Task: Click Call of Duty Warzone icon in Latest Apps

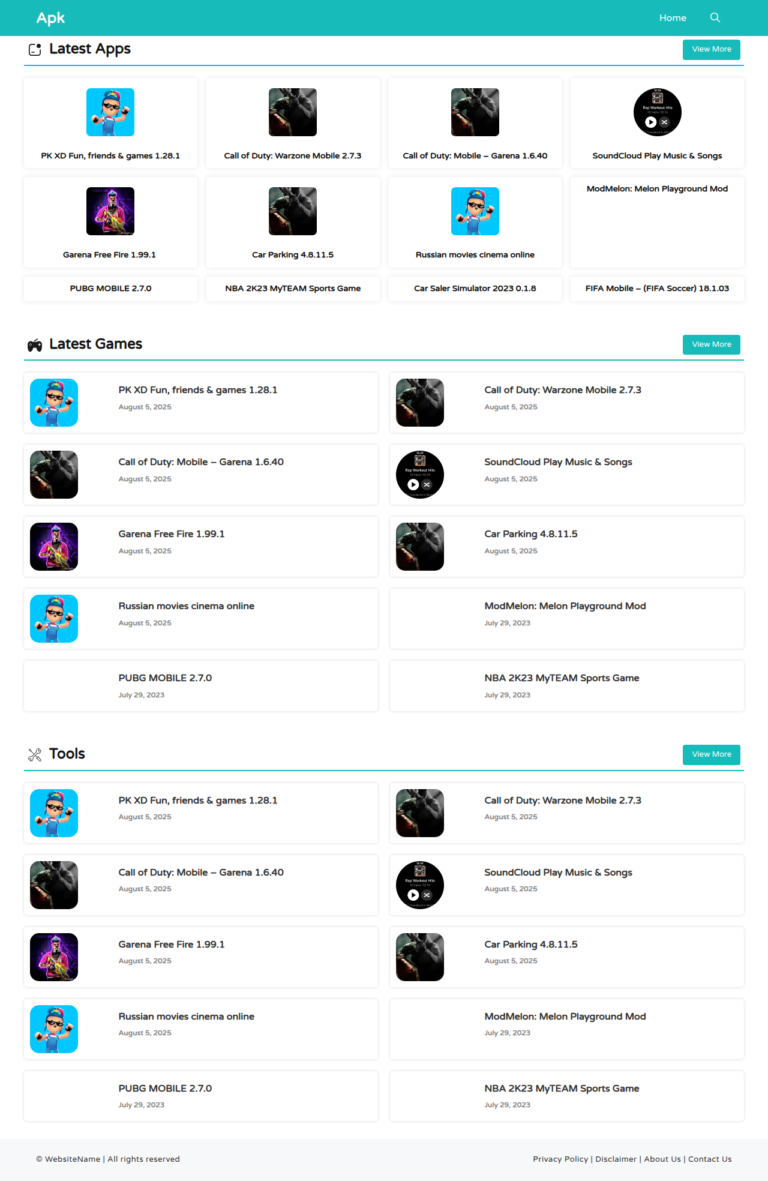Action: [292, 112]
